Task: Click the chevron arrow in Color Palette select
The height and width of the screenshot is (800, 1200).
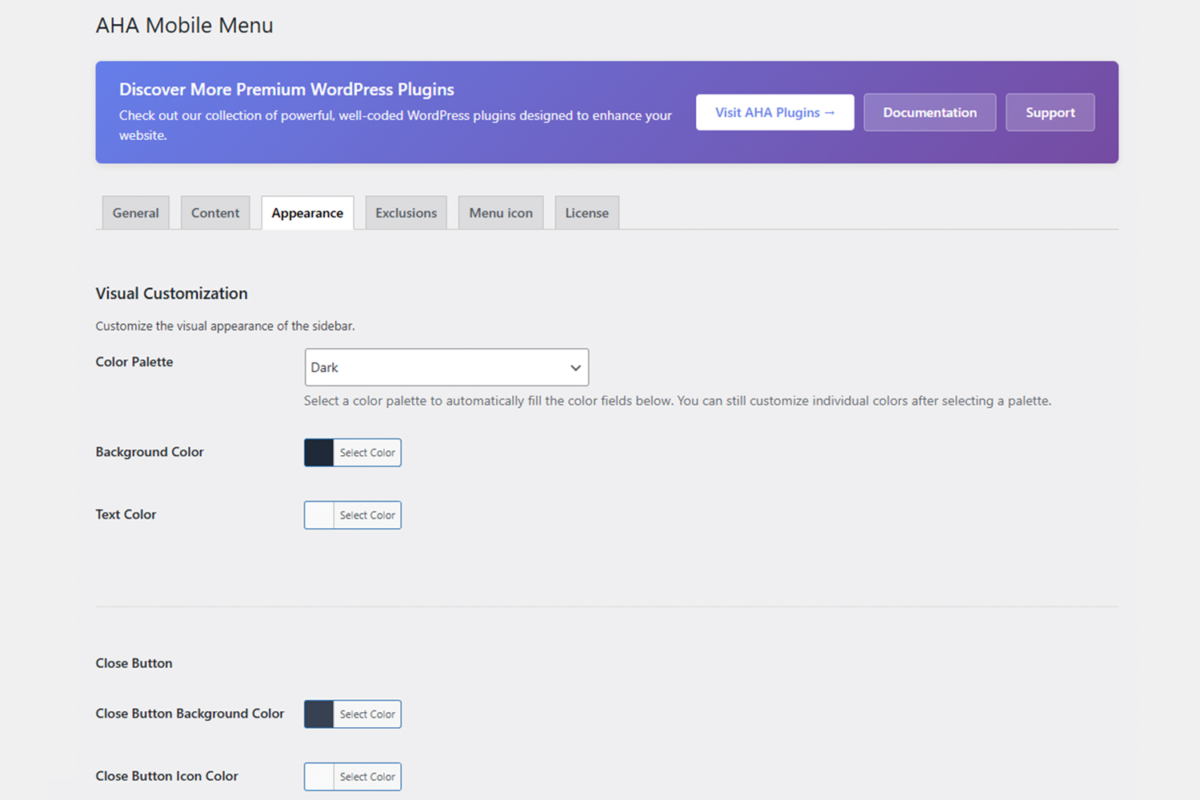Action: point(575,368)
